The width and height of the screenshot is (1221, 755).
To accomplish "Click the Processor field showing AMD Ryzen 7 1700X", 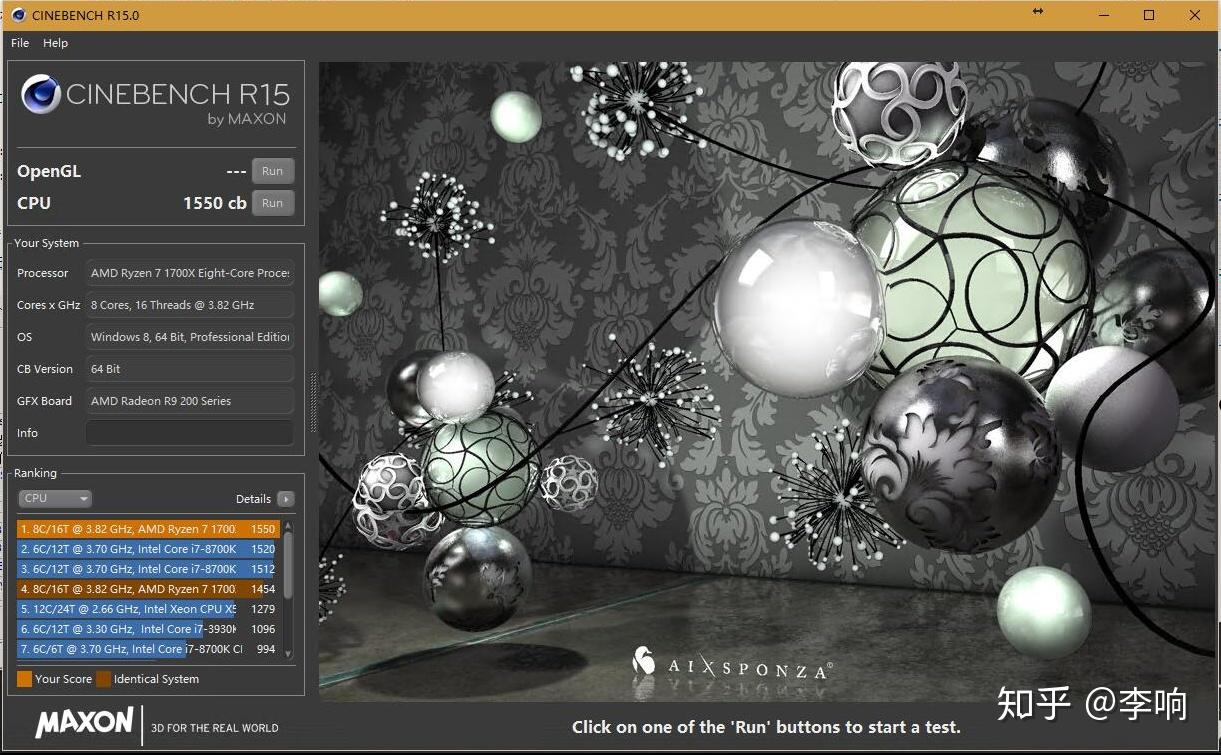I will [188, 272].
